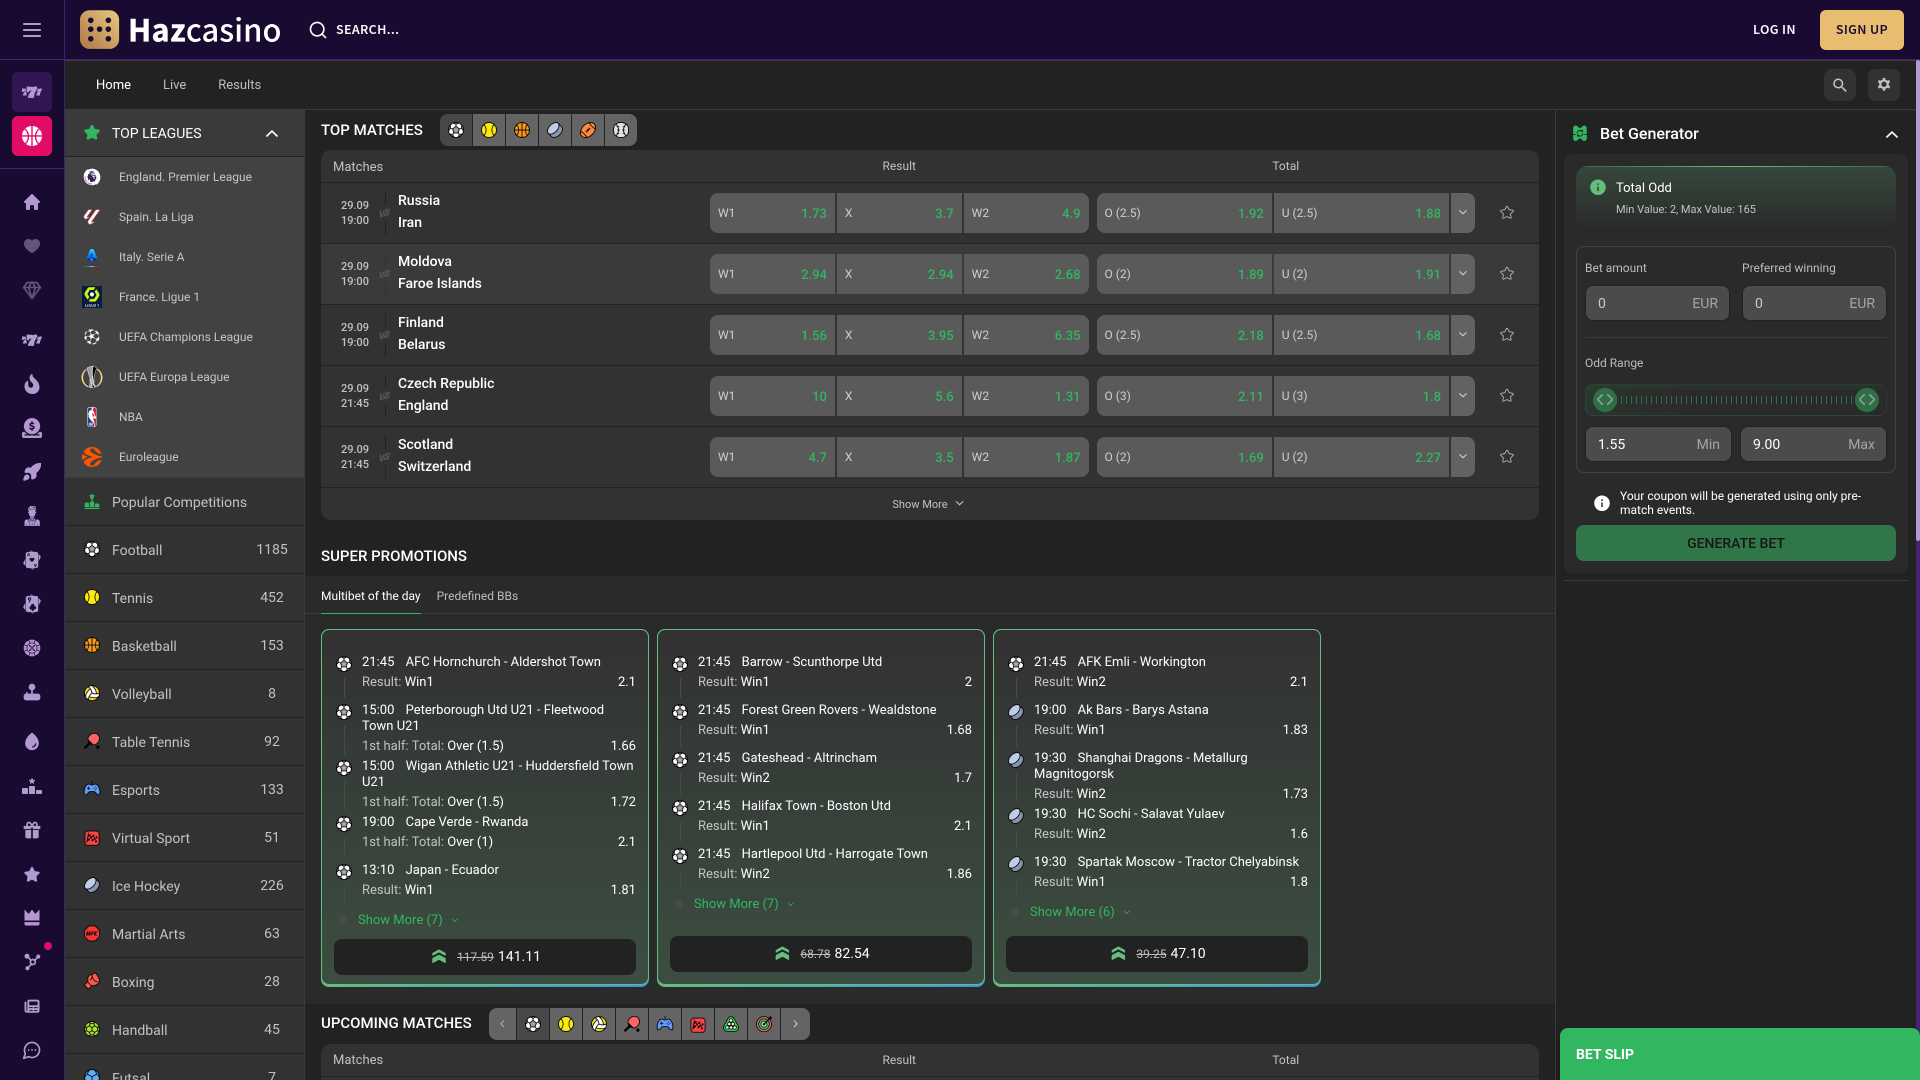Filter top matches by baseball icon

621,130
